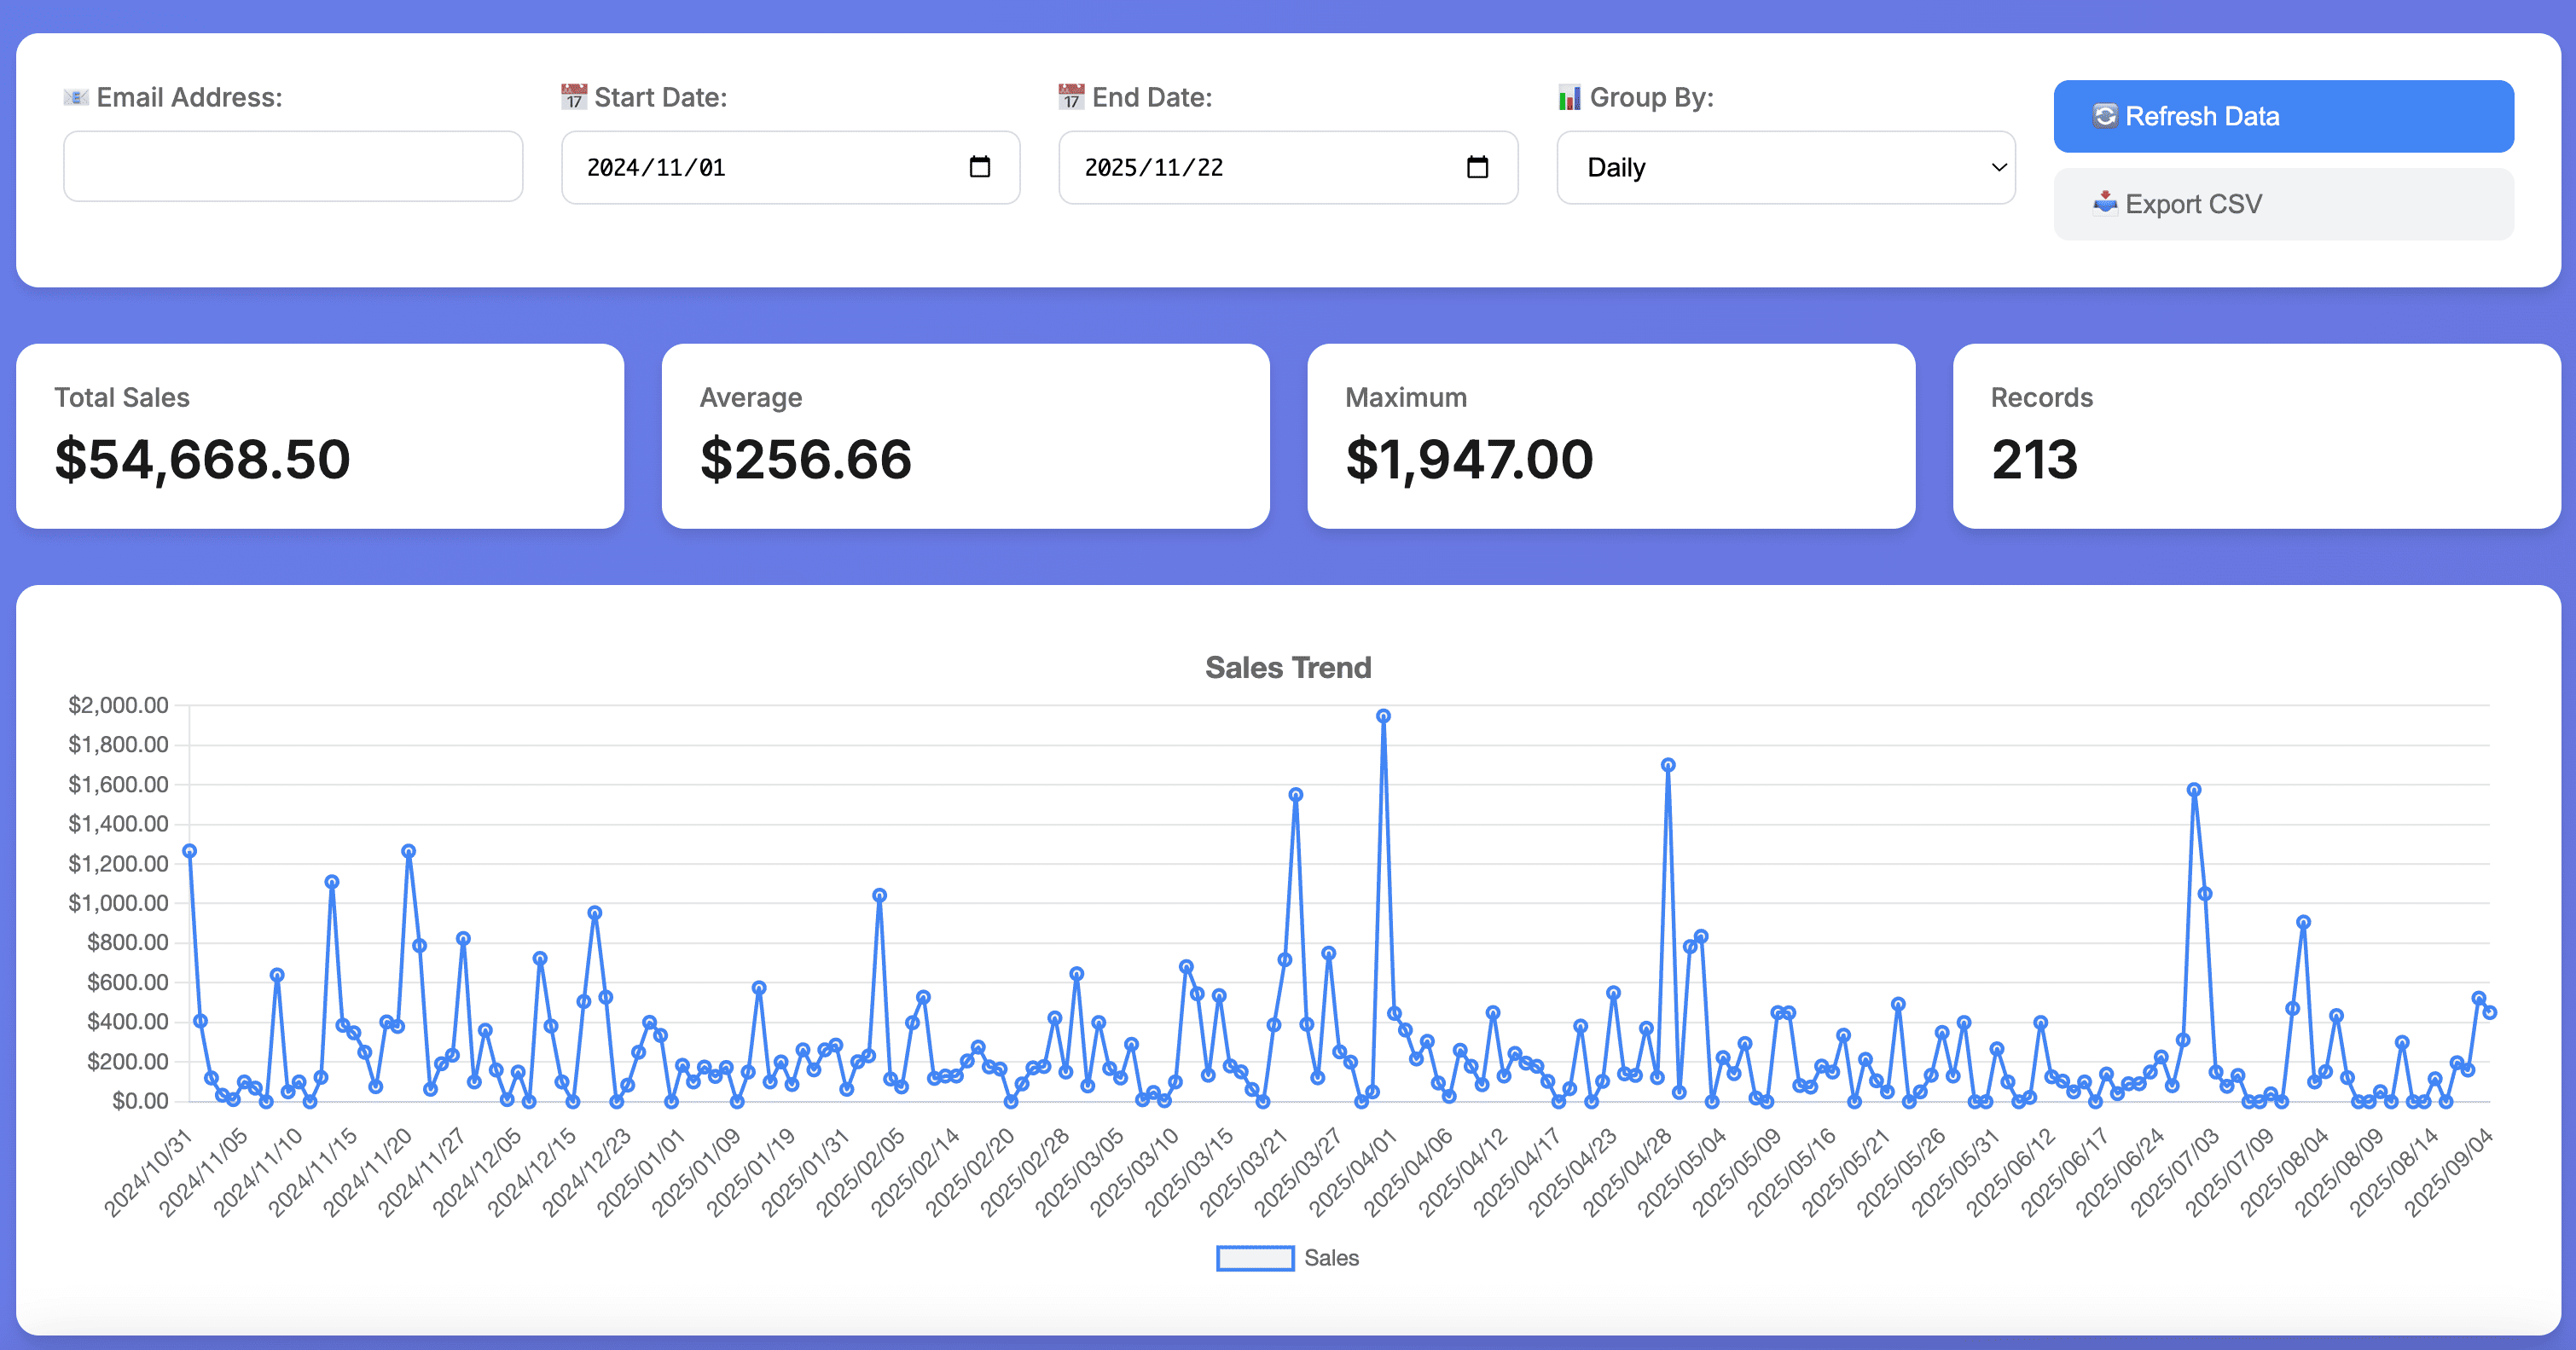Click the bar chart icon beside Group By
The width and height of the screenshot is (2576, 1350).
click(1569, 97)
